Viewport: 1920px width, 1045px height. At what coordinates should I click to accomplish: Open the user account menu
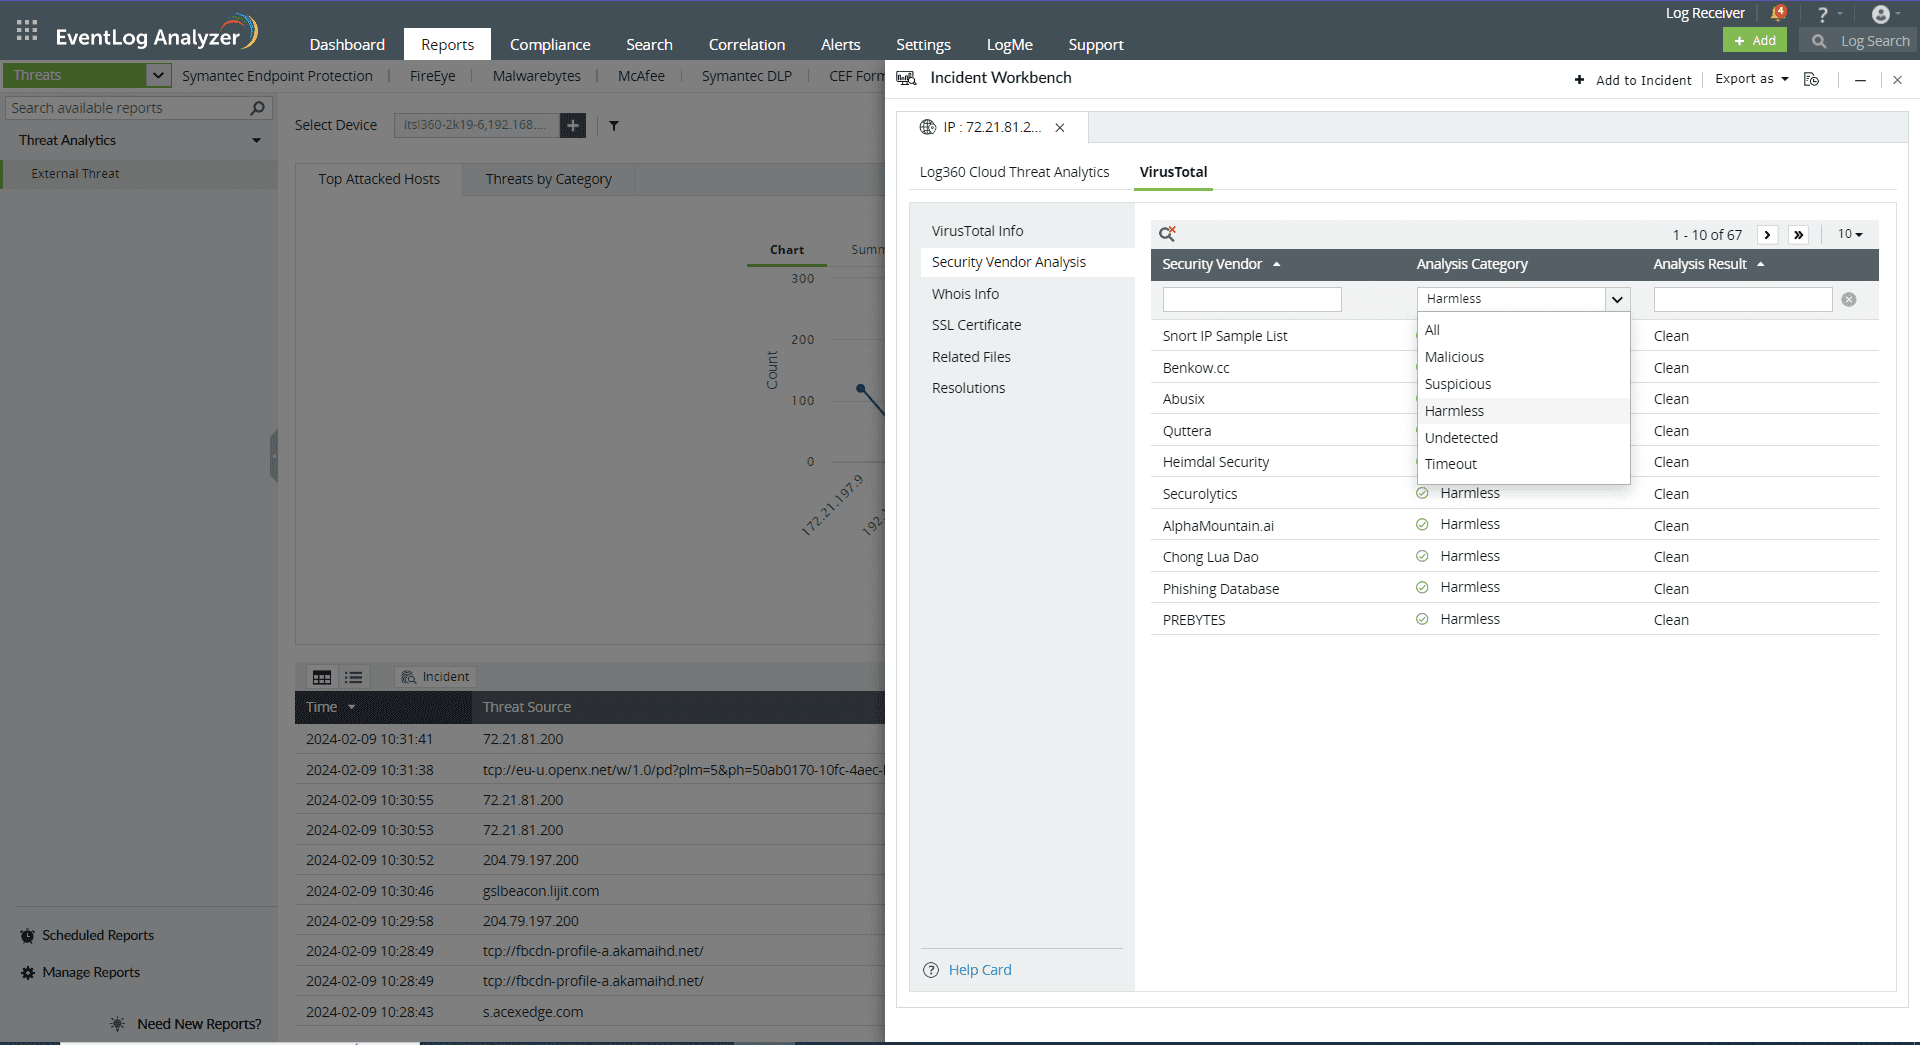[x=1881, y=14]
